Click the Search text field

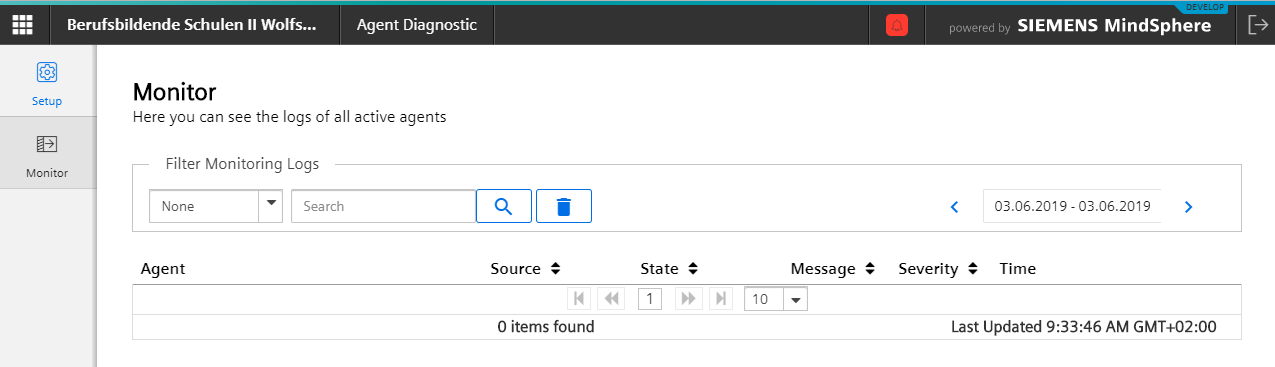[383, 206]
